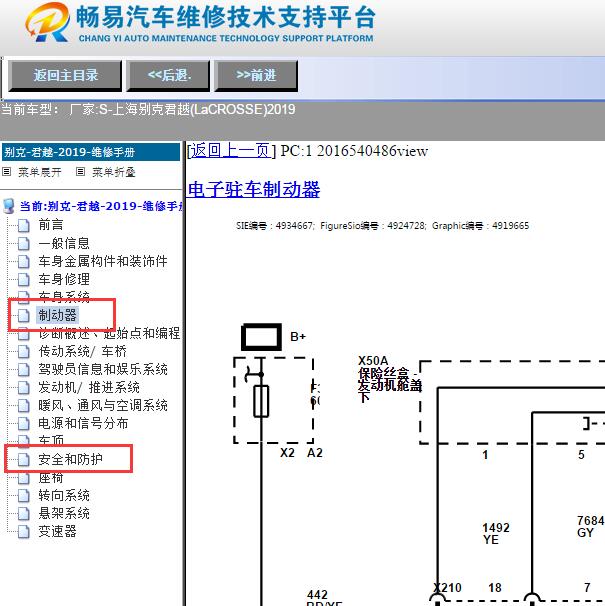Open 电源和信号分布 section

[83, 423]
